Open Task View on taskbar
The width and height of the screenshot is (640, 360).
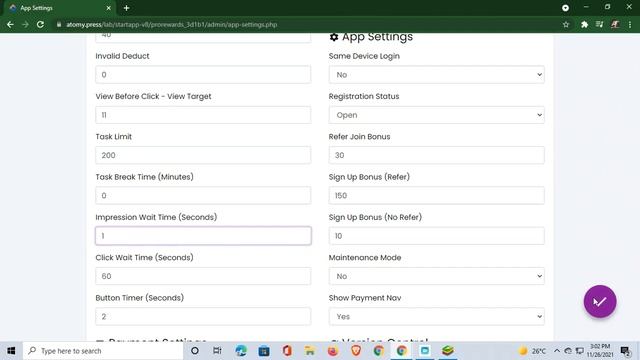click(x=217, y=351)
